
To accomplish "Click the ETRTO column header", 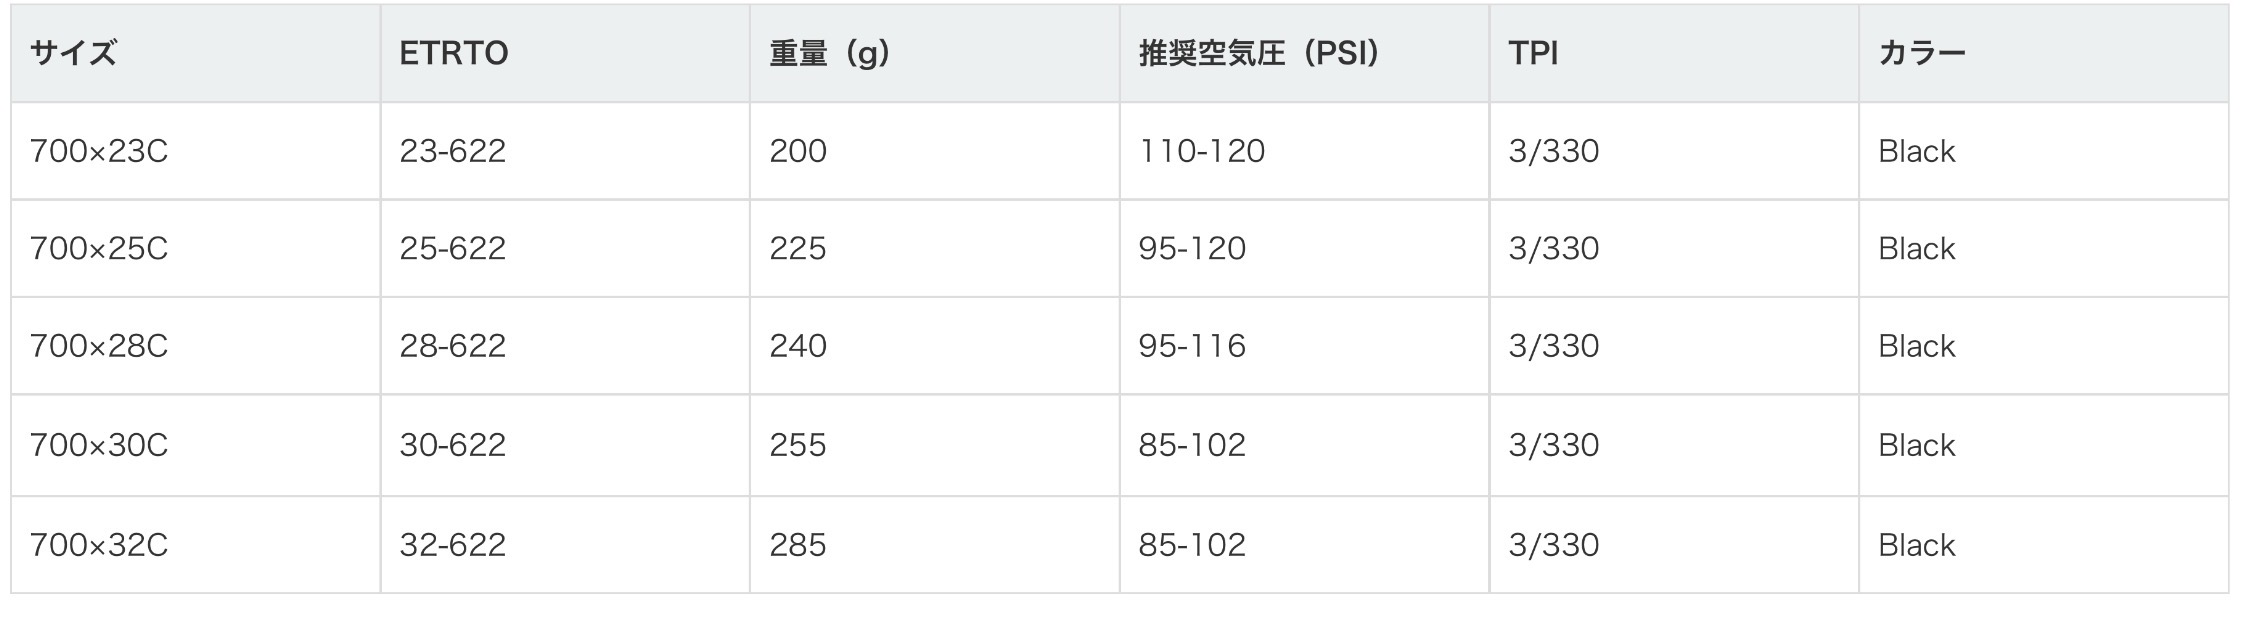I will [x=453, y=53].
